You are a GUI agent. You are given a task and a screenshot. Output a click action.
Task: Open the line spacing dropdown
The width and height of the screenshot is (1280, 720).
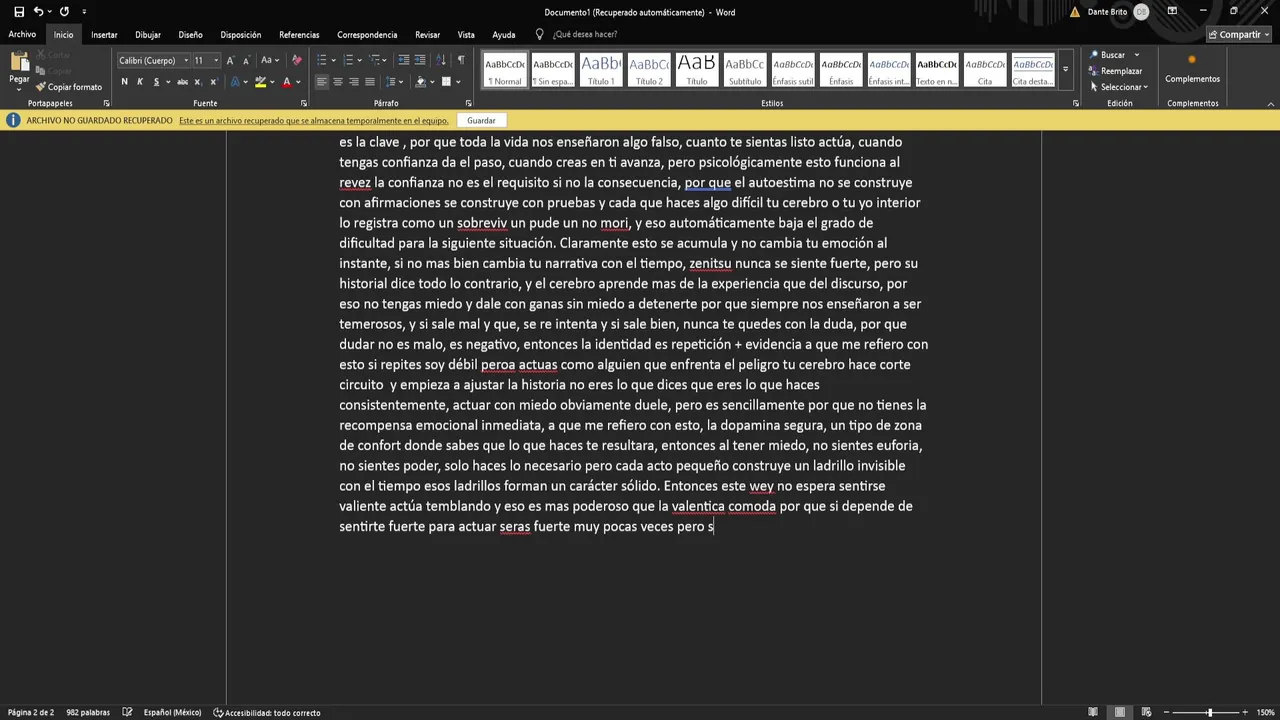(x=394, y=82)
